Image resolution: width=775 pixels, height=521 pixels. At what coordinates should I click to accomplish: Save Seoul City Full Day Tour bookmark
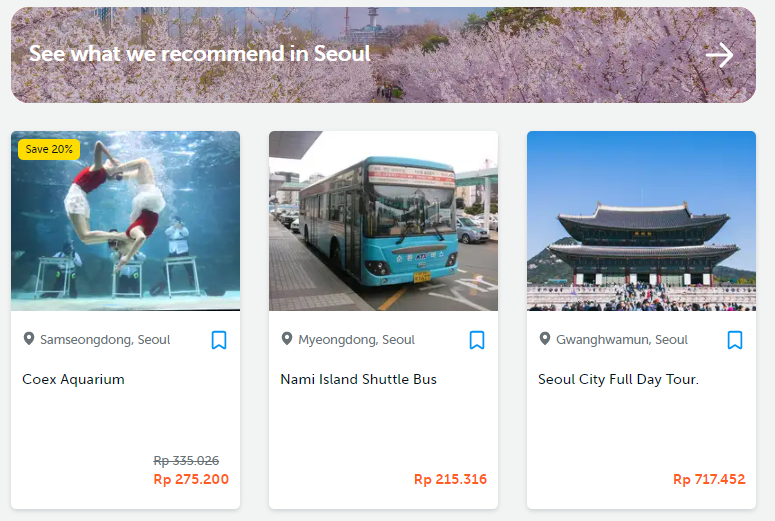coord(735,340)
